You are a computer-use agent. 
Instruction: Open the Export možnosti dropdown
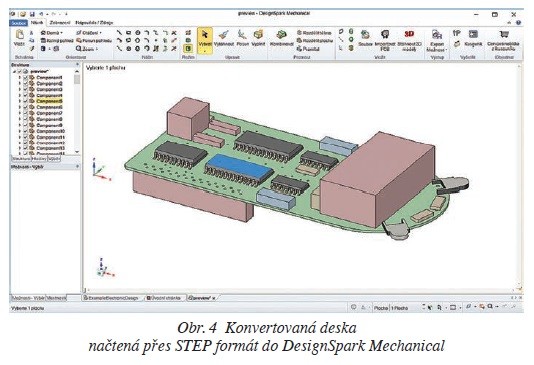click(437, 40)
